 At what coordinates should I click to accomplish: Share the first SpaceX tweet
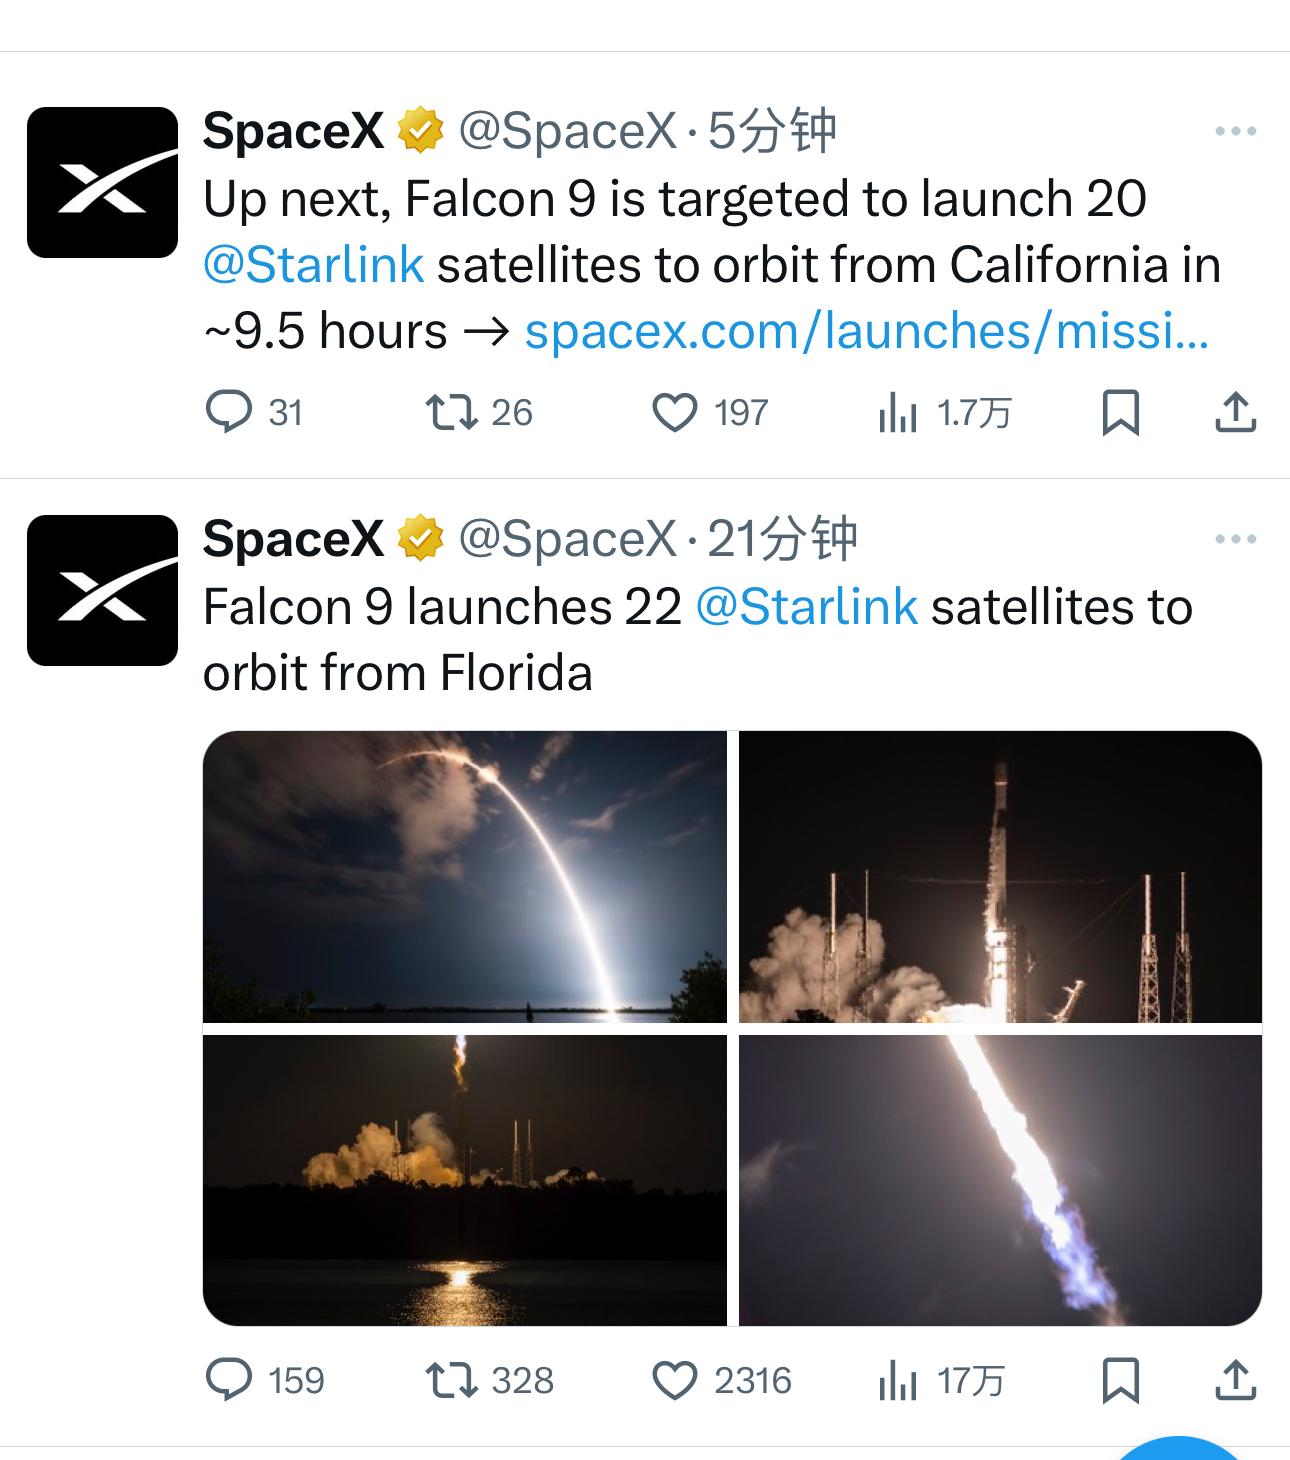[1235, 412]
